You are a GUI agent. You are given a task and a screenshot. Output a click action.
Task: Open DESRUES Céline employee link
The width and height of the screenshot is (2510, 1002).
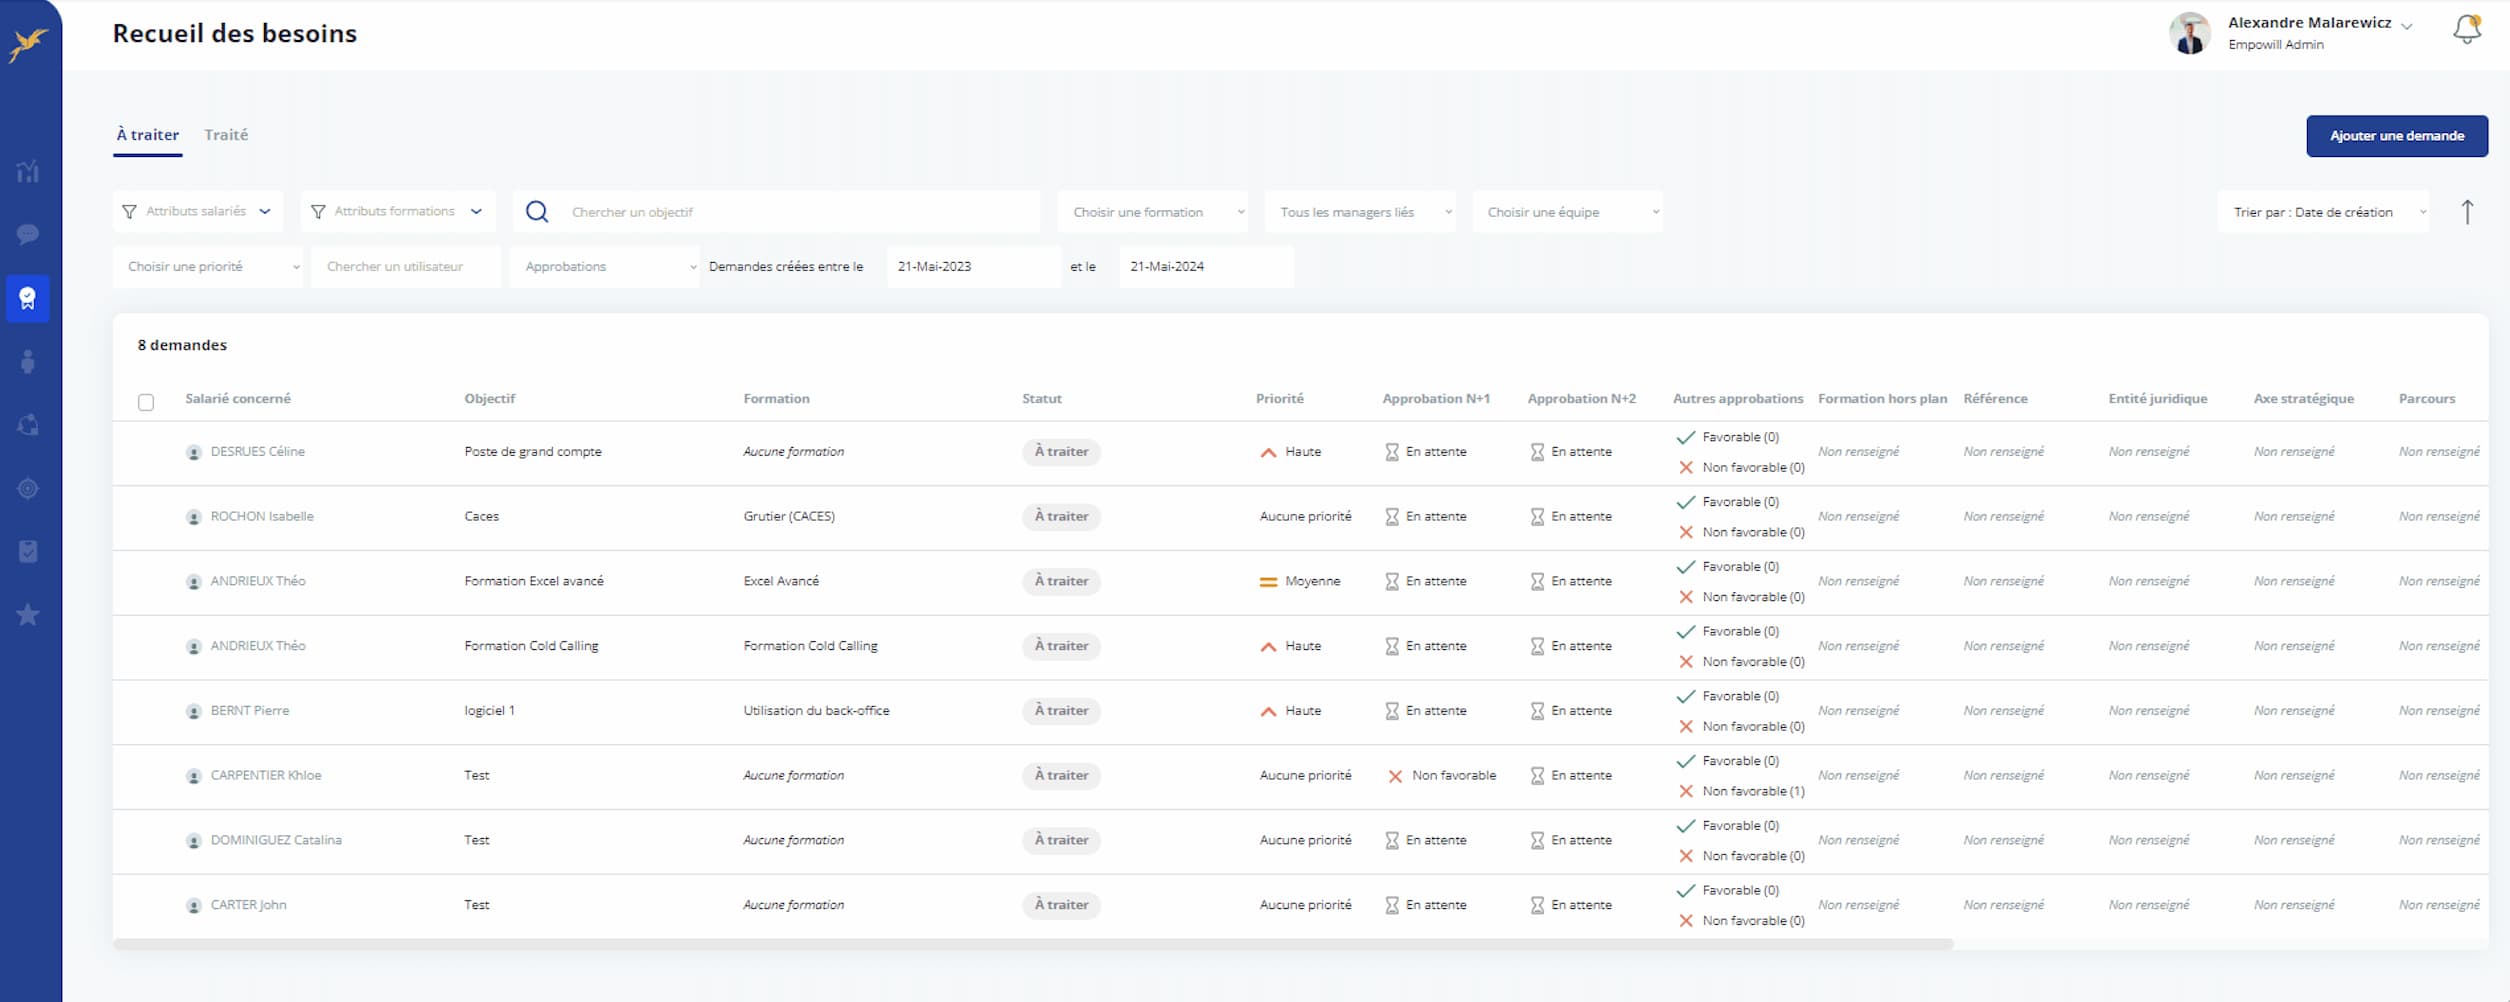point(258,452)
